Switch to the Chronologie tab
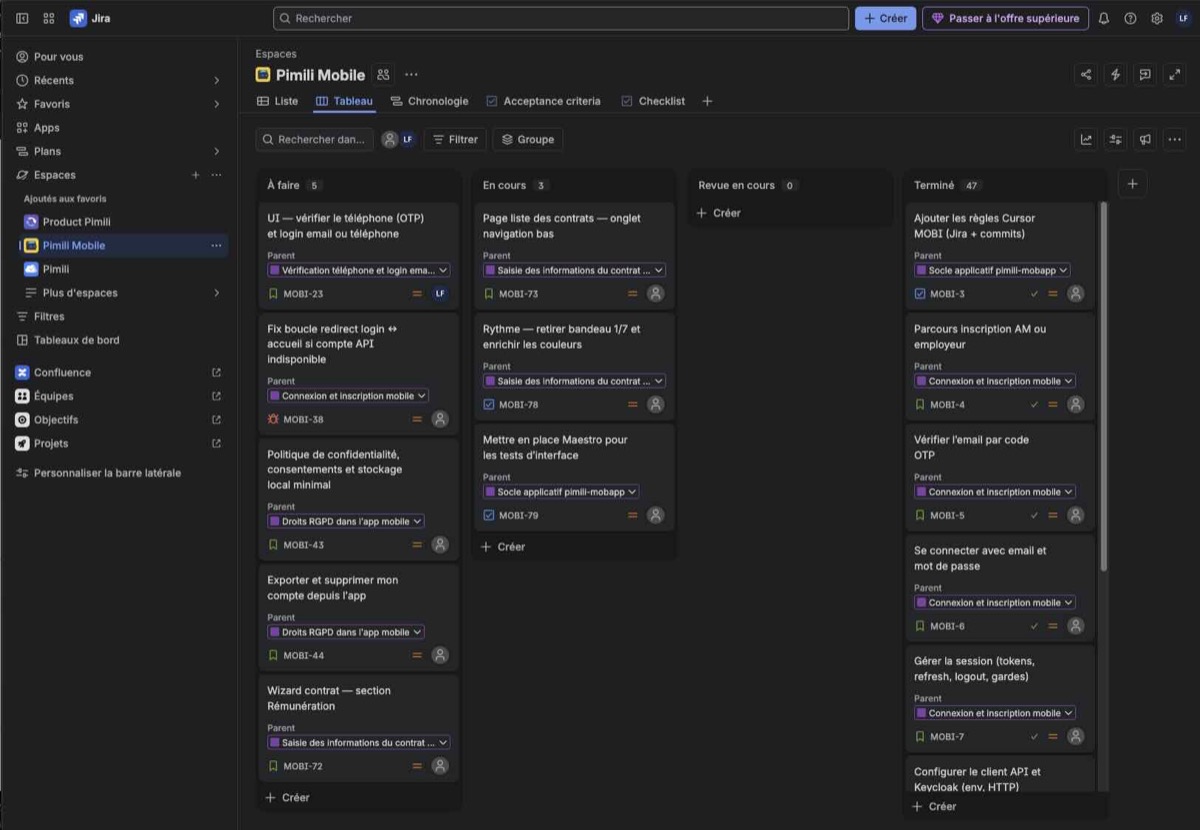 [x=429, y=101]
